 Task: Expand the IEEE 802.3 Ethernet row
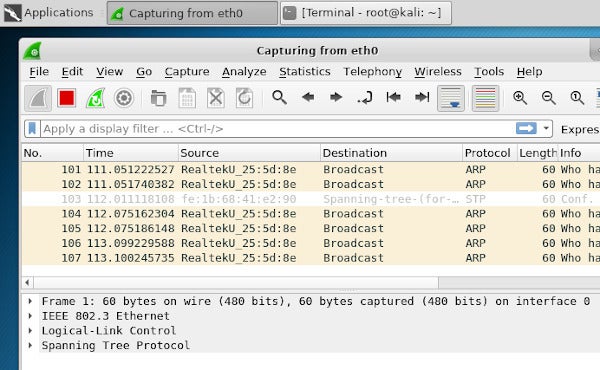tap(30, 316)
